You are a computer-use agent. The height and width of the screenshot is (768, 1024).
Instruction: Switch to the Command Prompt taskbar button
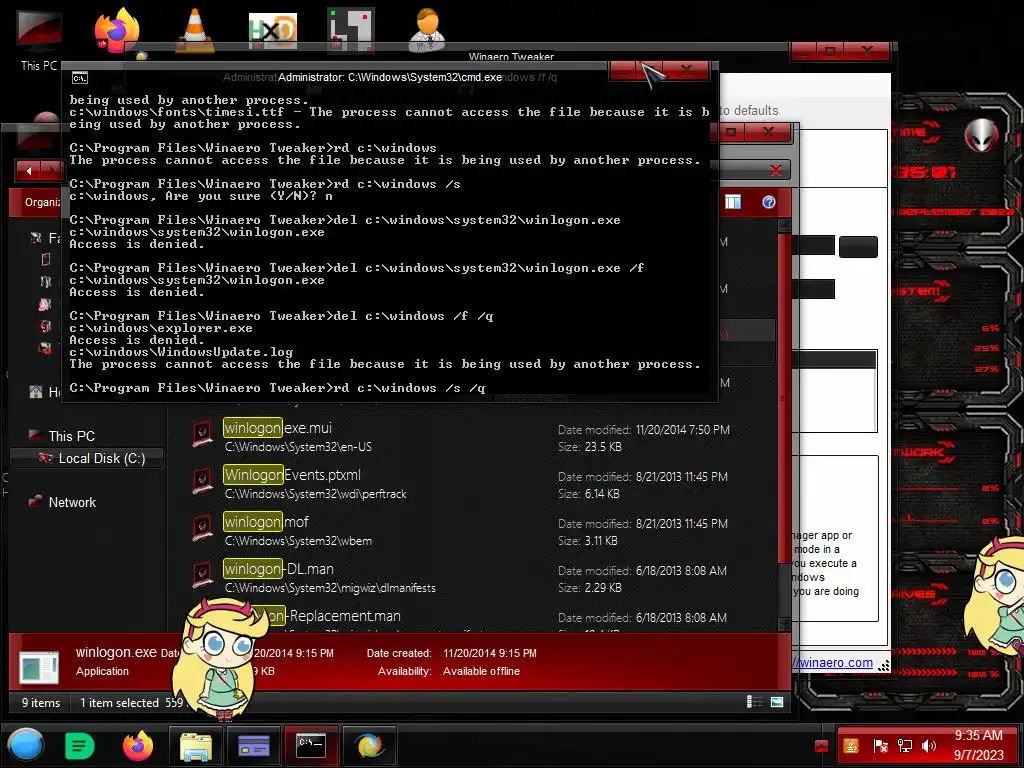pyautogui.click(x=311, y=746)
